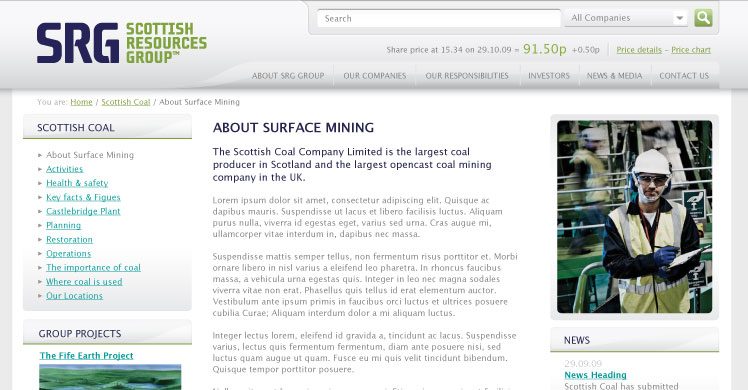Select About Surface Mining in the sidebar
This screenshot has width=748, height=390.
90,155
